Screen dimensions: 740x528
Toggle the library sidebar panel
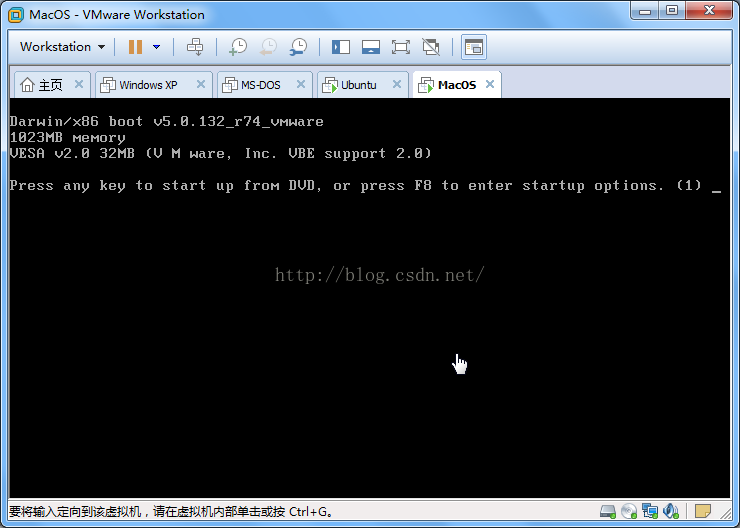pos(341,47)
